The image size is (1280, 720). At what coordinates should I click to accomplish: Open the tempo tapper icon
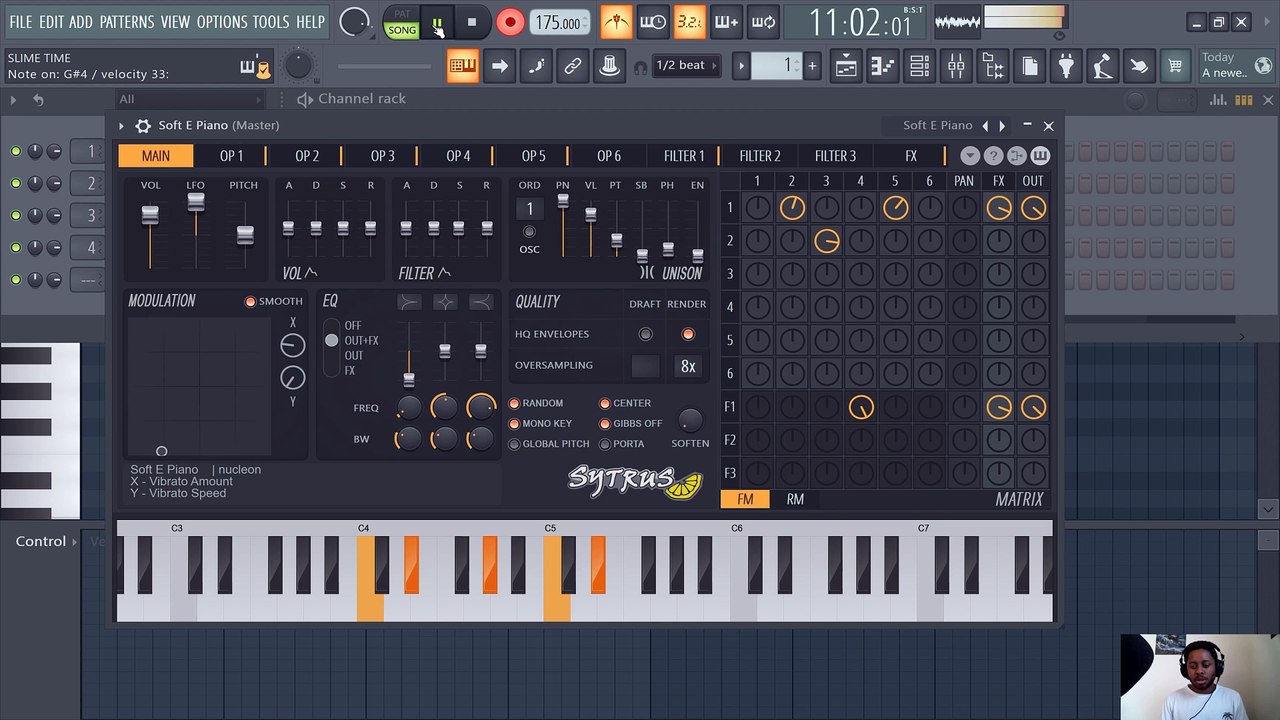(1102, 66)
